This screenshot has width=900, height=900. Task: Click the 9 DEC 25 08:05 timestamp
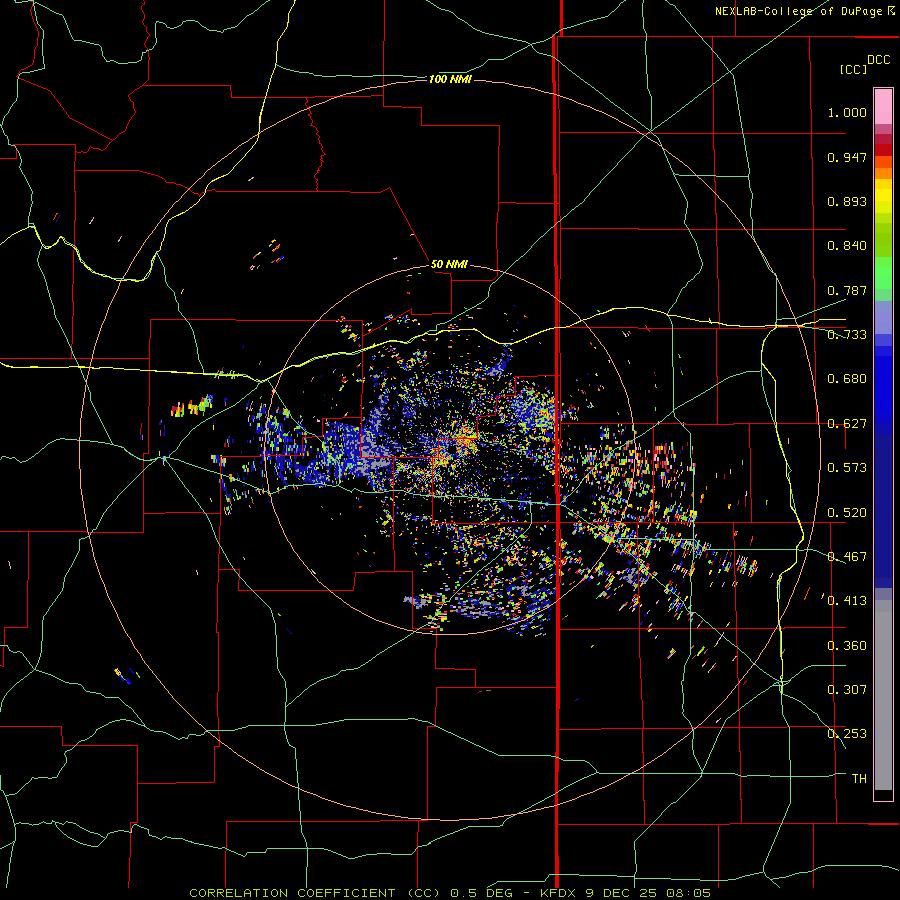pyautogui.click(x=646, y=893)
